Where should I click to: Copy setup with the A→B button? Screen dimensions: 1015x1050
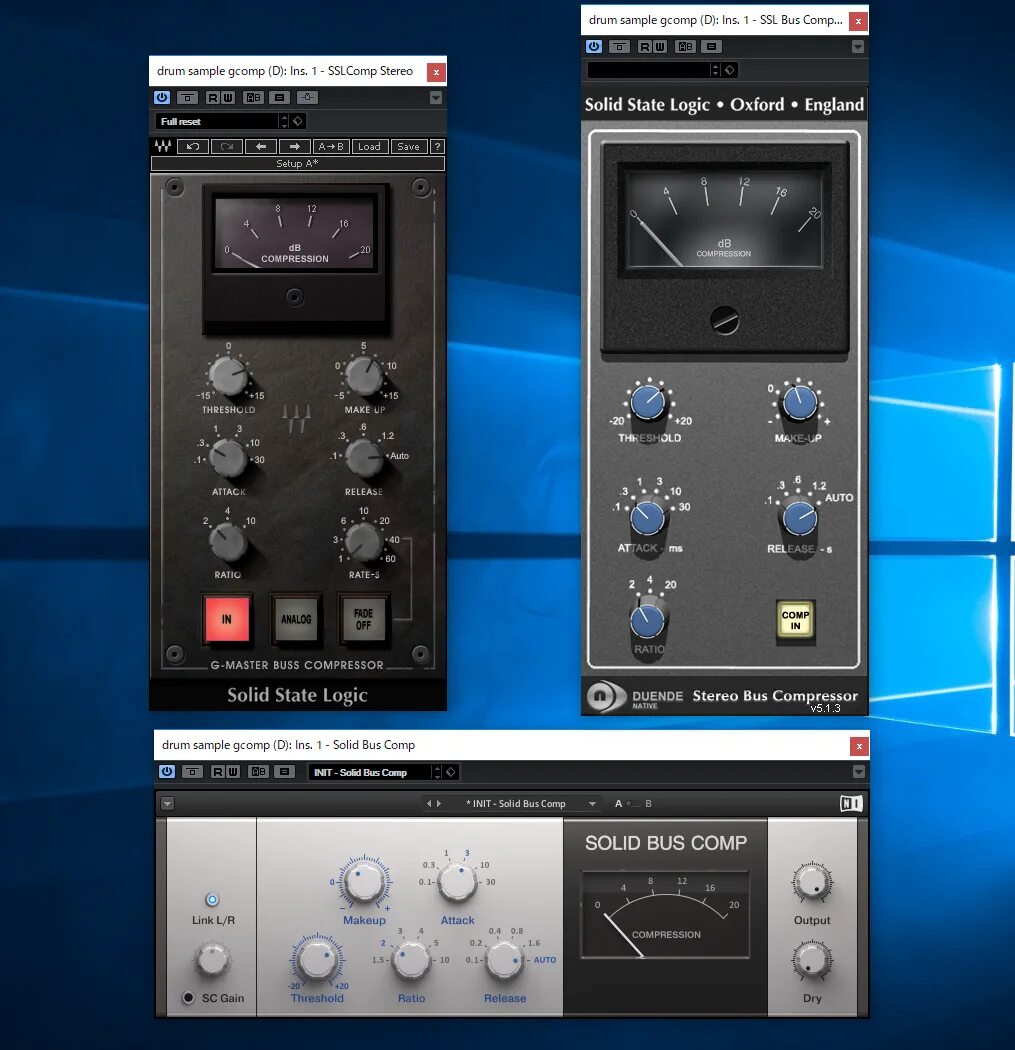[331, 147]
